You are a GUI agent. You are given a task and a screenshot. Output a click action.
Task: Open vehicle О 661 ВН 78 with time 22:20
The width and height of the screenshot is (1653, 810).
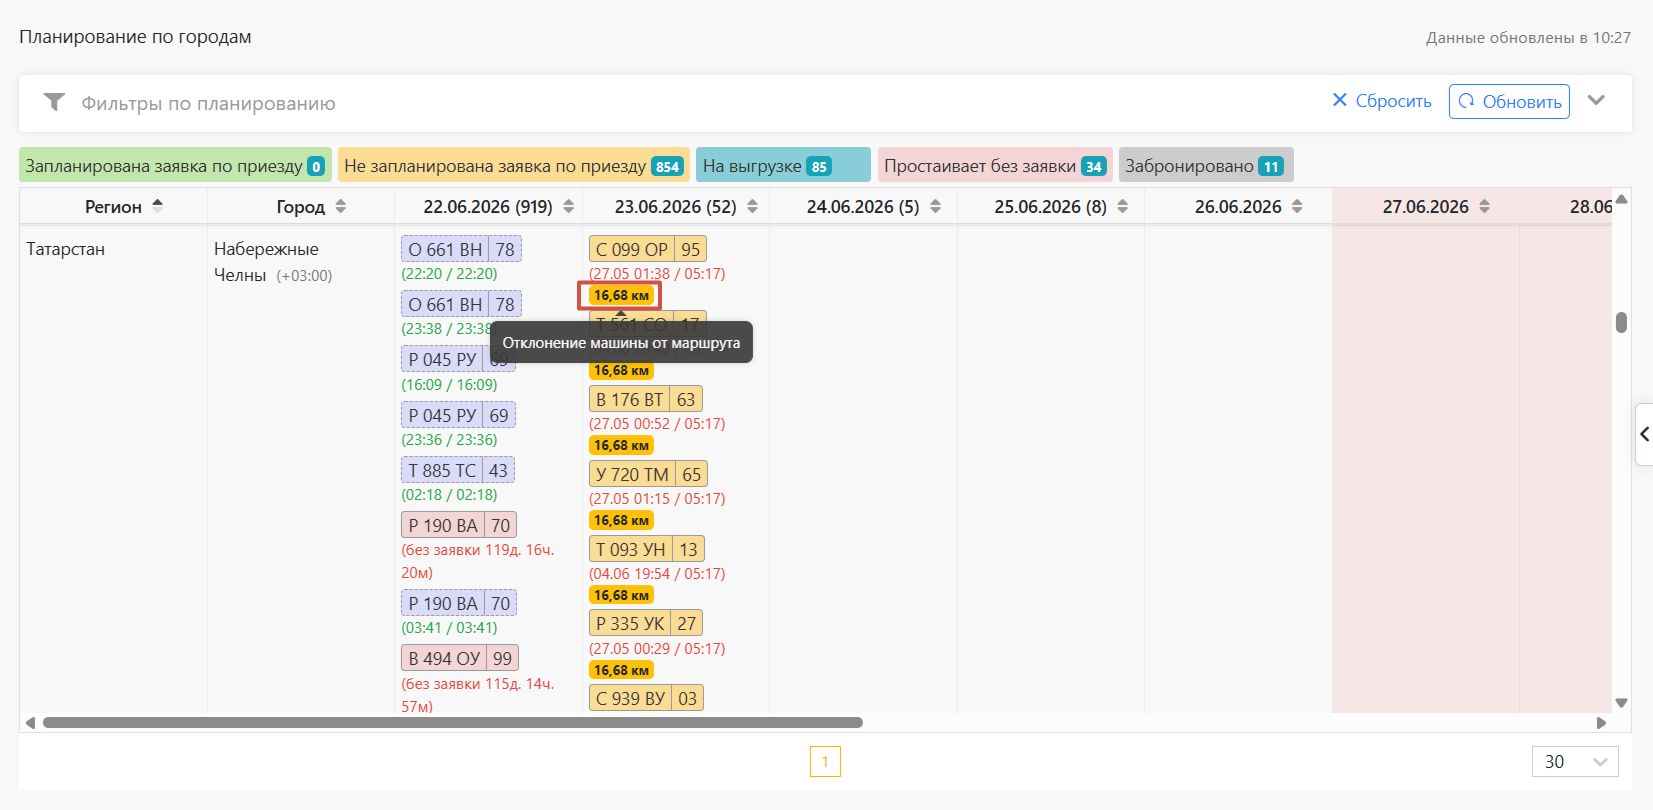click(461, 249)
